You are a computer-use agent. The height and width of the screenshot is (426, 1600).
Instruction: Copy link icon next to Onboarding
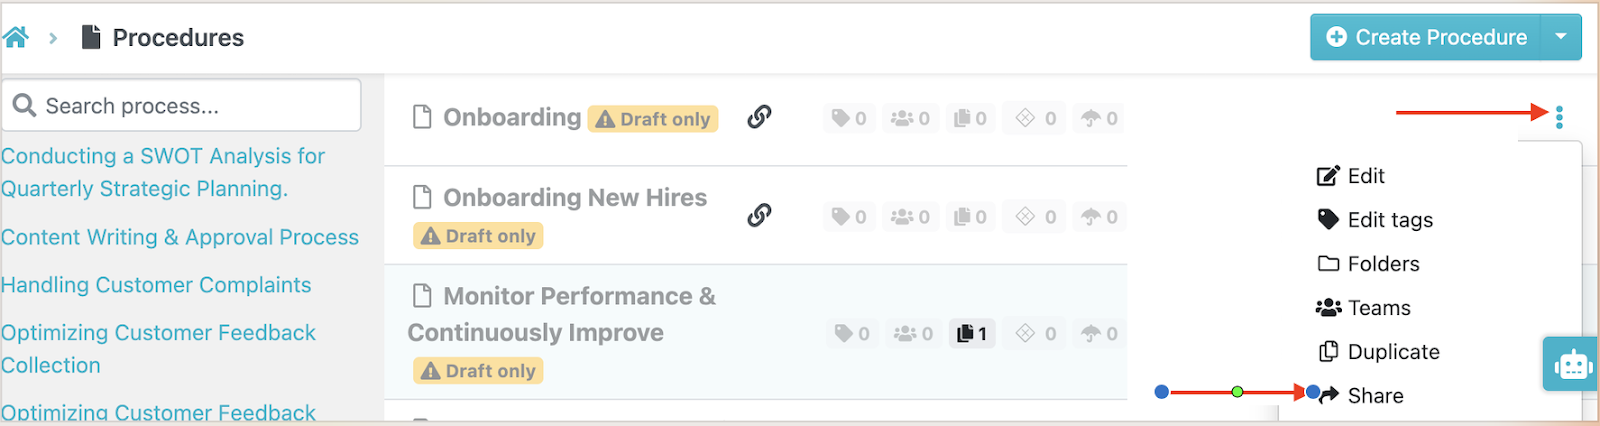759,117
